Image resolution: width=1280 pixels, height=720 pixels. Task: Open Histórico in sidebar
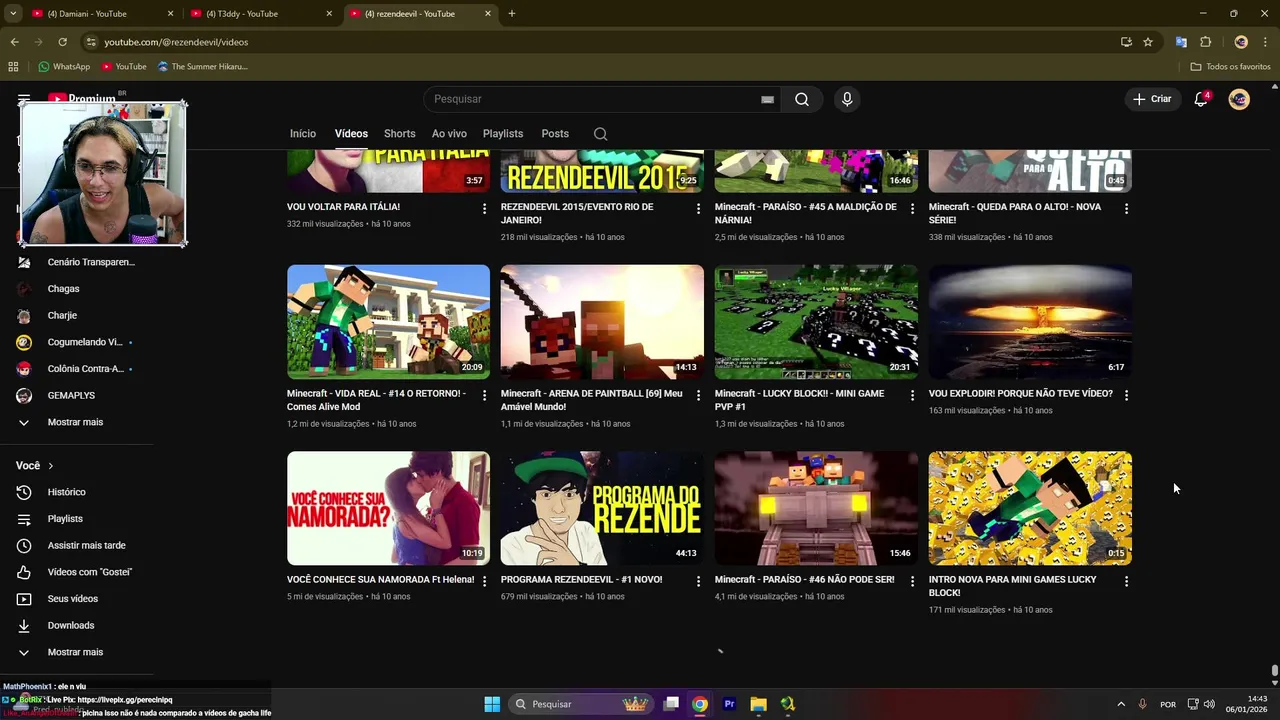(67, 492)
